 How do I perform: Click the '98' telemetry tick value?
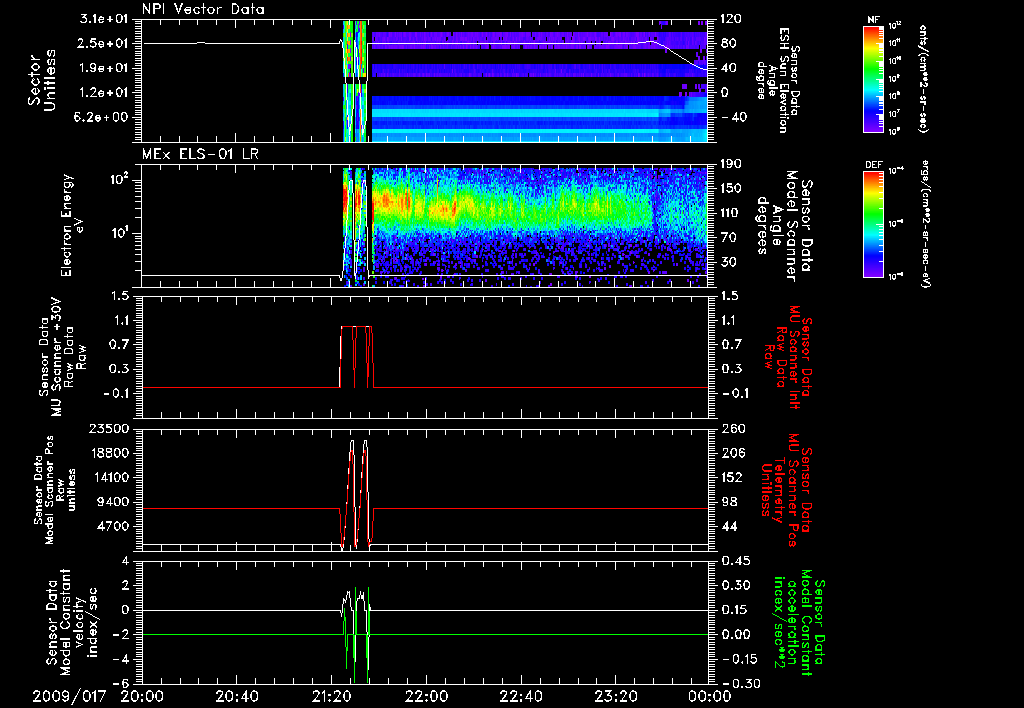click(x=728, y=502)
